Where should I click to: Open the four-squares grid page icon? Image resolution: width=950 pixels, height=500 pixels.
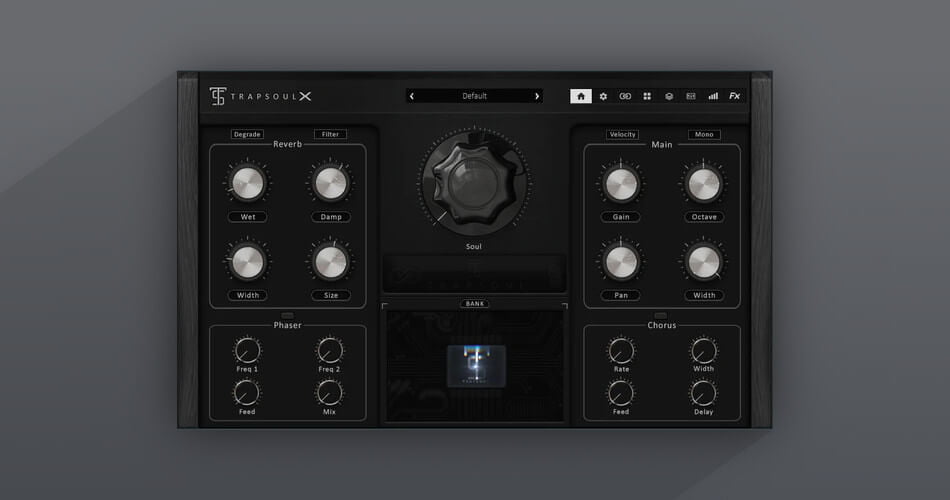tap(647, 96)
